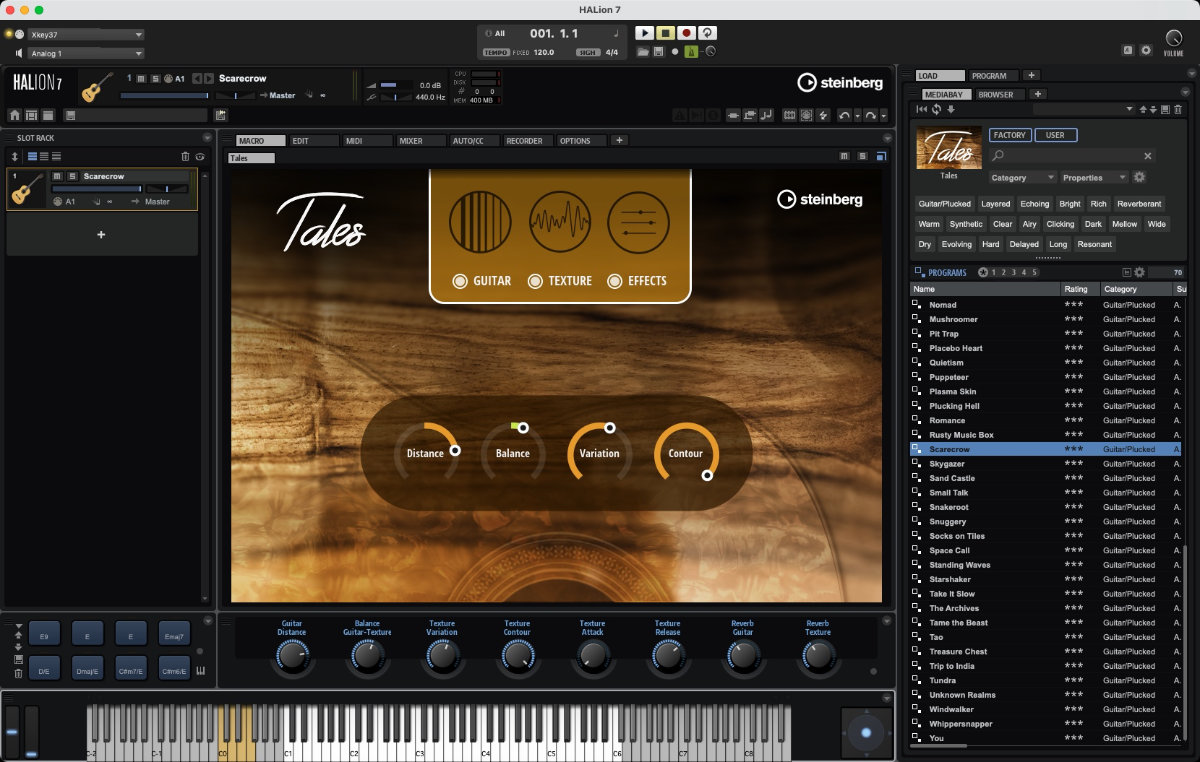Click the undo arrow icon
This screenshot has height=762, width=1200.
click(x=844, y=116)
